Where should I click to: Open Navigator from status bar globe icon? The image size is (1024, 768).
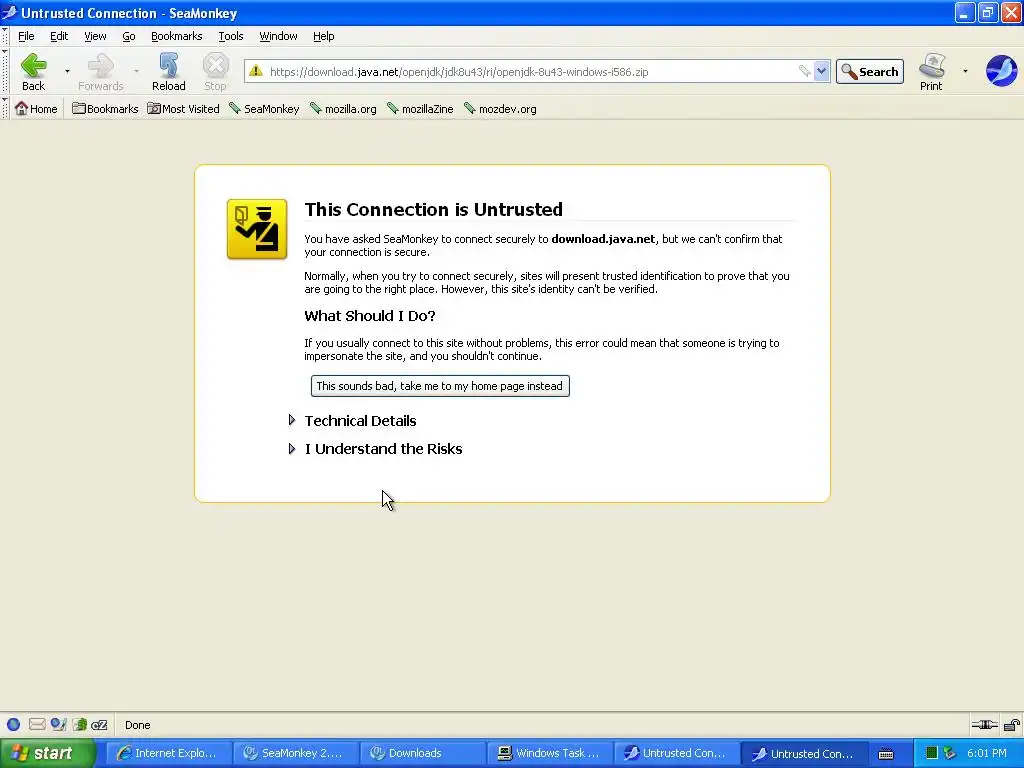[x=13, y=724]
